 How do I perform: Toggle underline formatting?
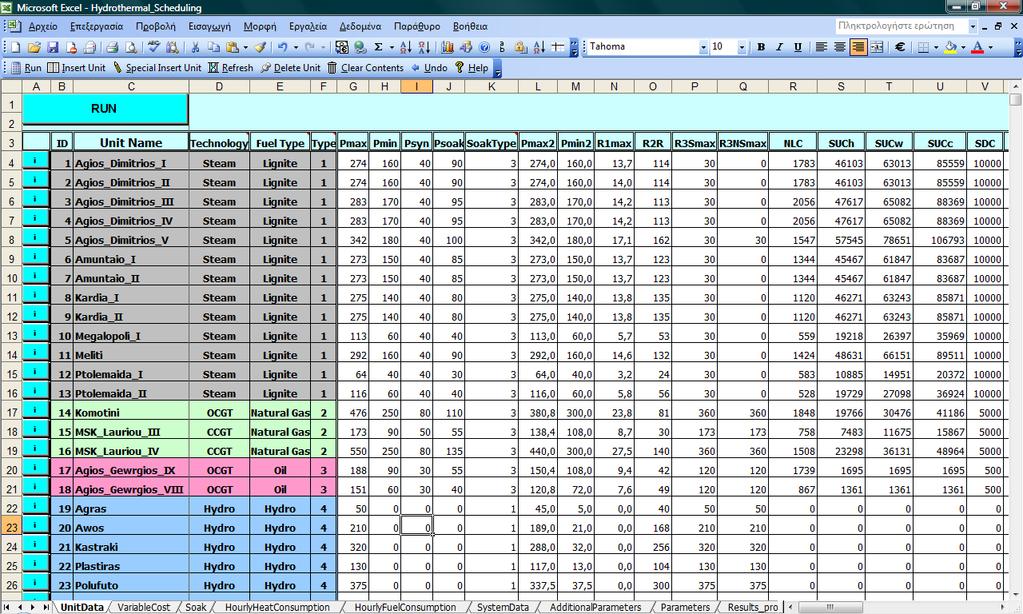tap(797, 47)
